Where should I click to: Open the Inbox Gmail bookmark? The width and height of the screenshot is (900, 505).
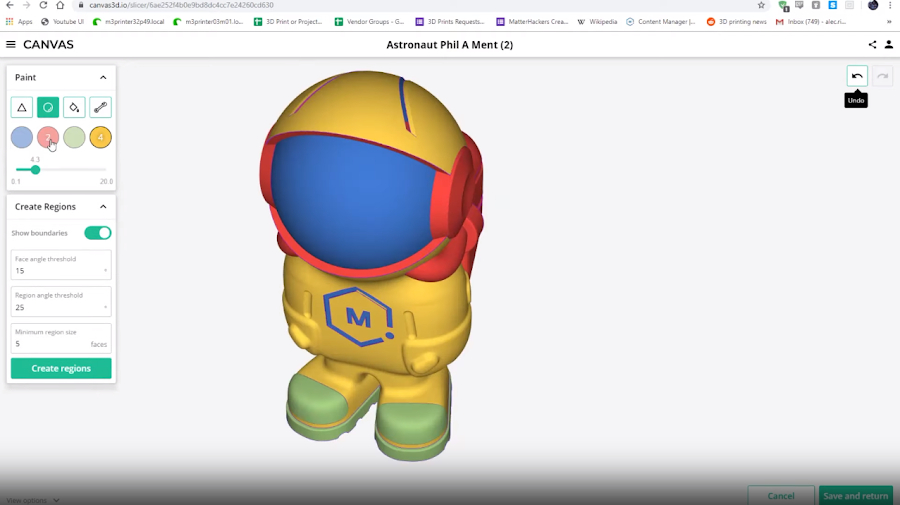coord(811,22)
